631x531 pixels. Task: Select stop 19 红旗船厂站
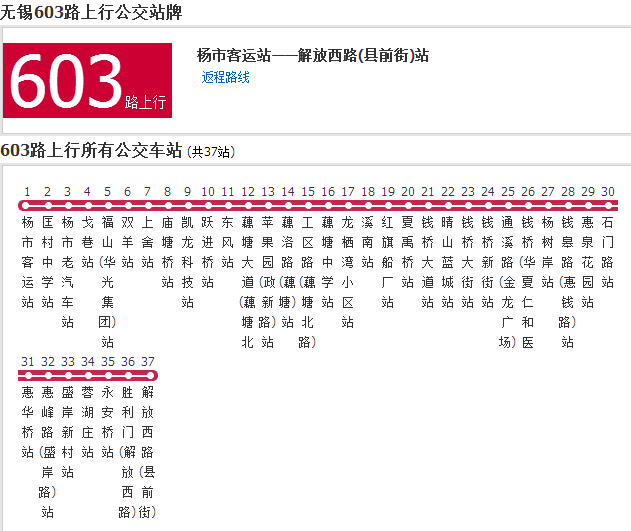[388, 262]
